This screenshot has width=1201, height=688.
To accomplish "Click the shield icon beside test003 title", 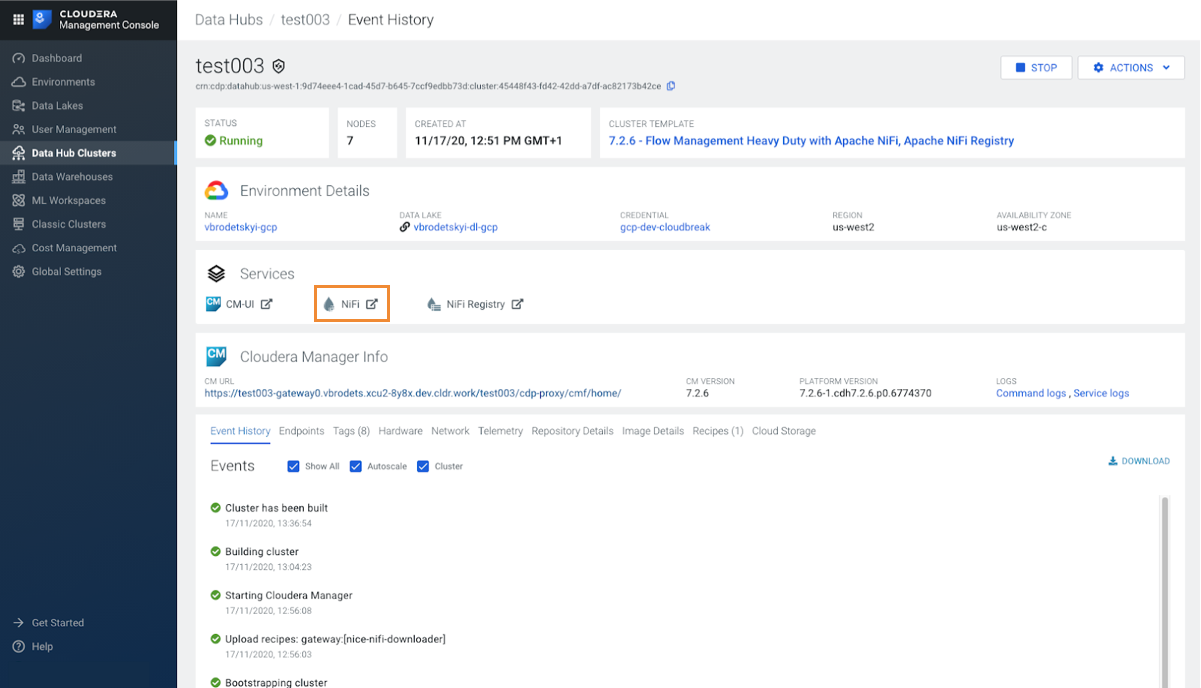I will pos(279,67).
